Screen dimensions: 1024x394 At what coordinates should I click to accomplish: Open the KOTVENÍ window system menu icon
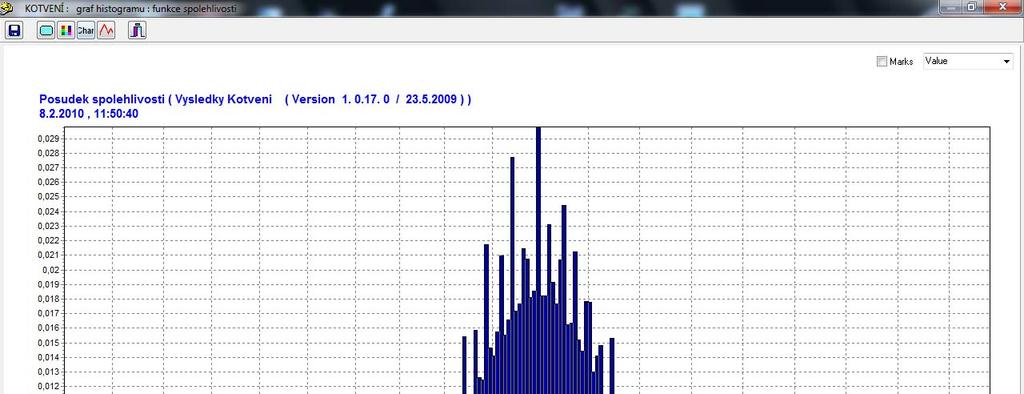[x=8, y=8]
